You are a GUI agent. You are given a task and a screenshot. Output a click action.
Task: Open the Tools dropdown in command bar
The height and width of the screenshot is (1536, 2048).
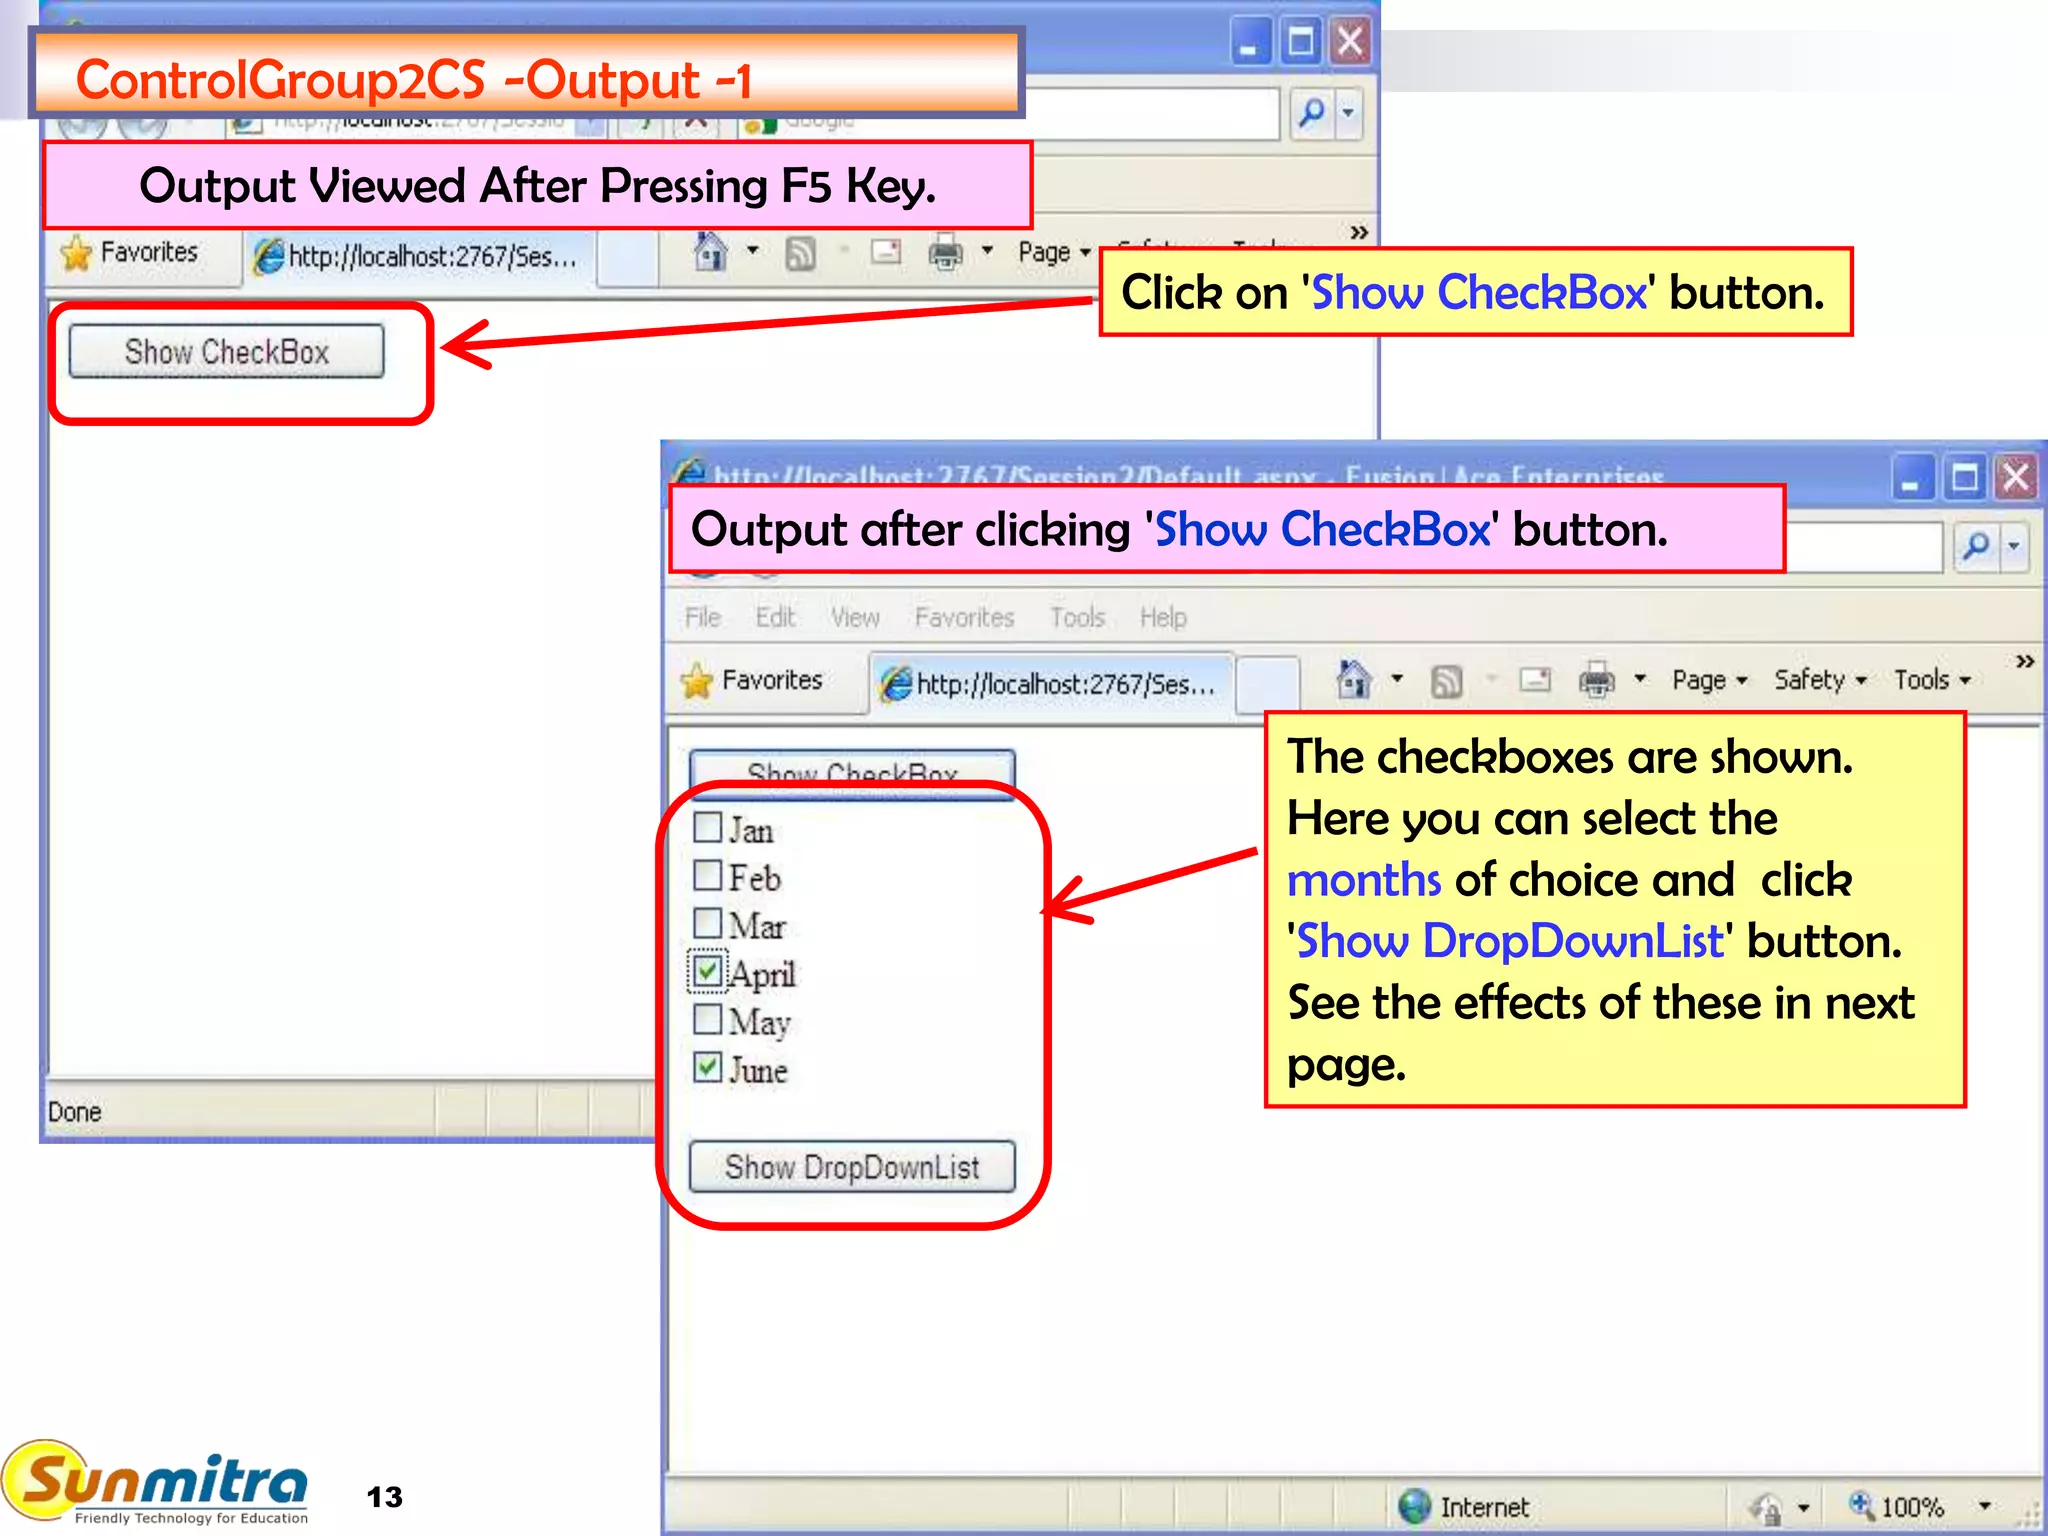1931,681
